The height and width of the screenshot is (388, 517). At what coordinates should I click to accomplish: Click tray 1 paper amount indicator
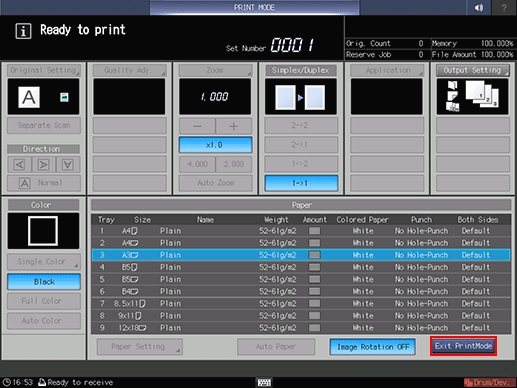click(314, 231)
